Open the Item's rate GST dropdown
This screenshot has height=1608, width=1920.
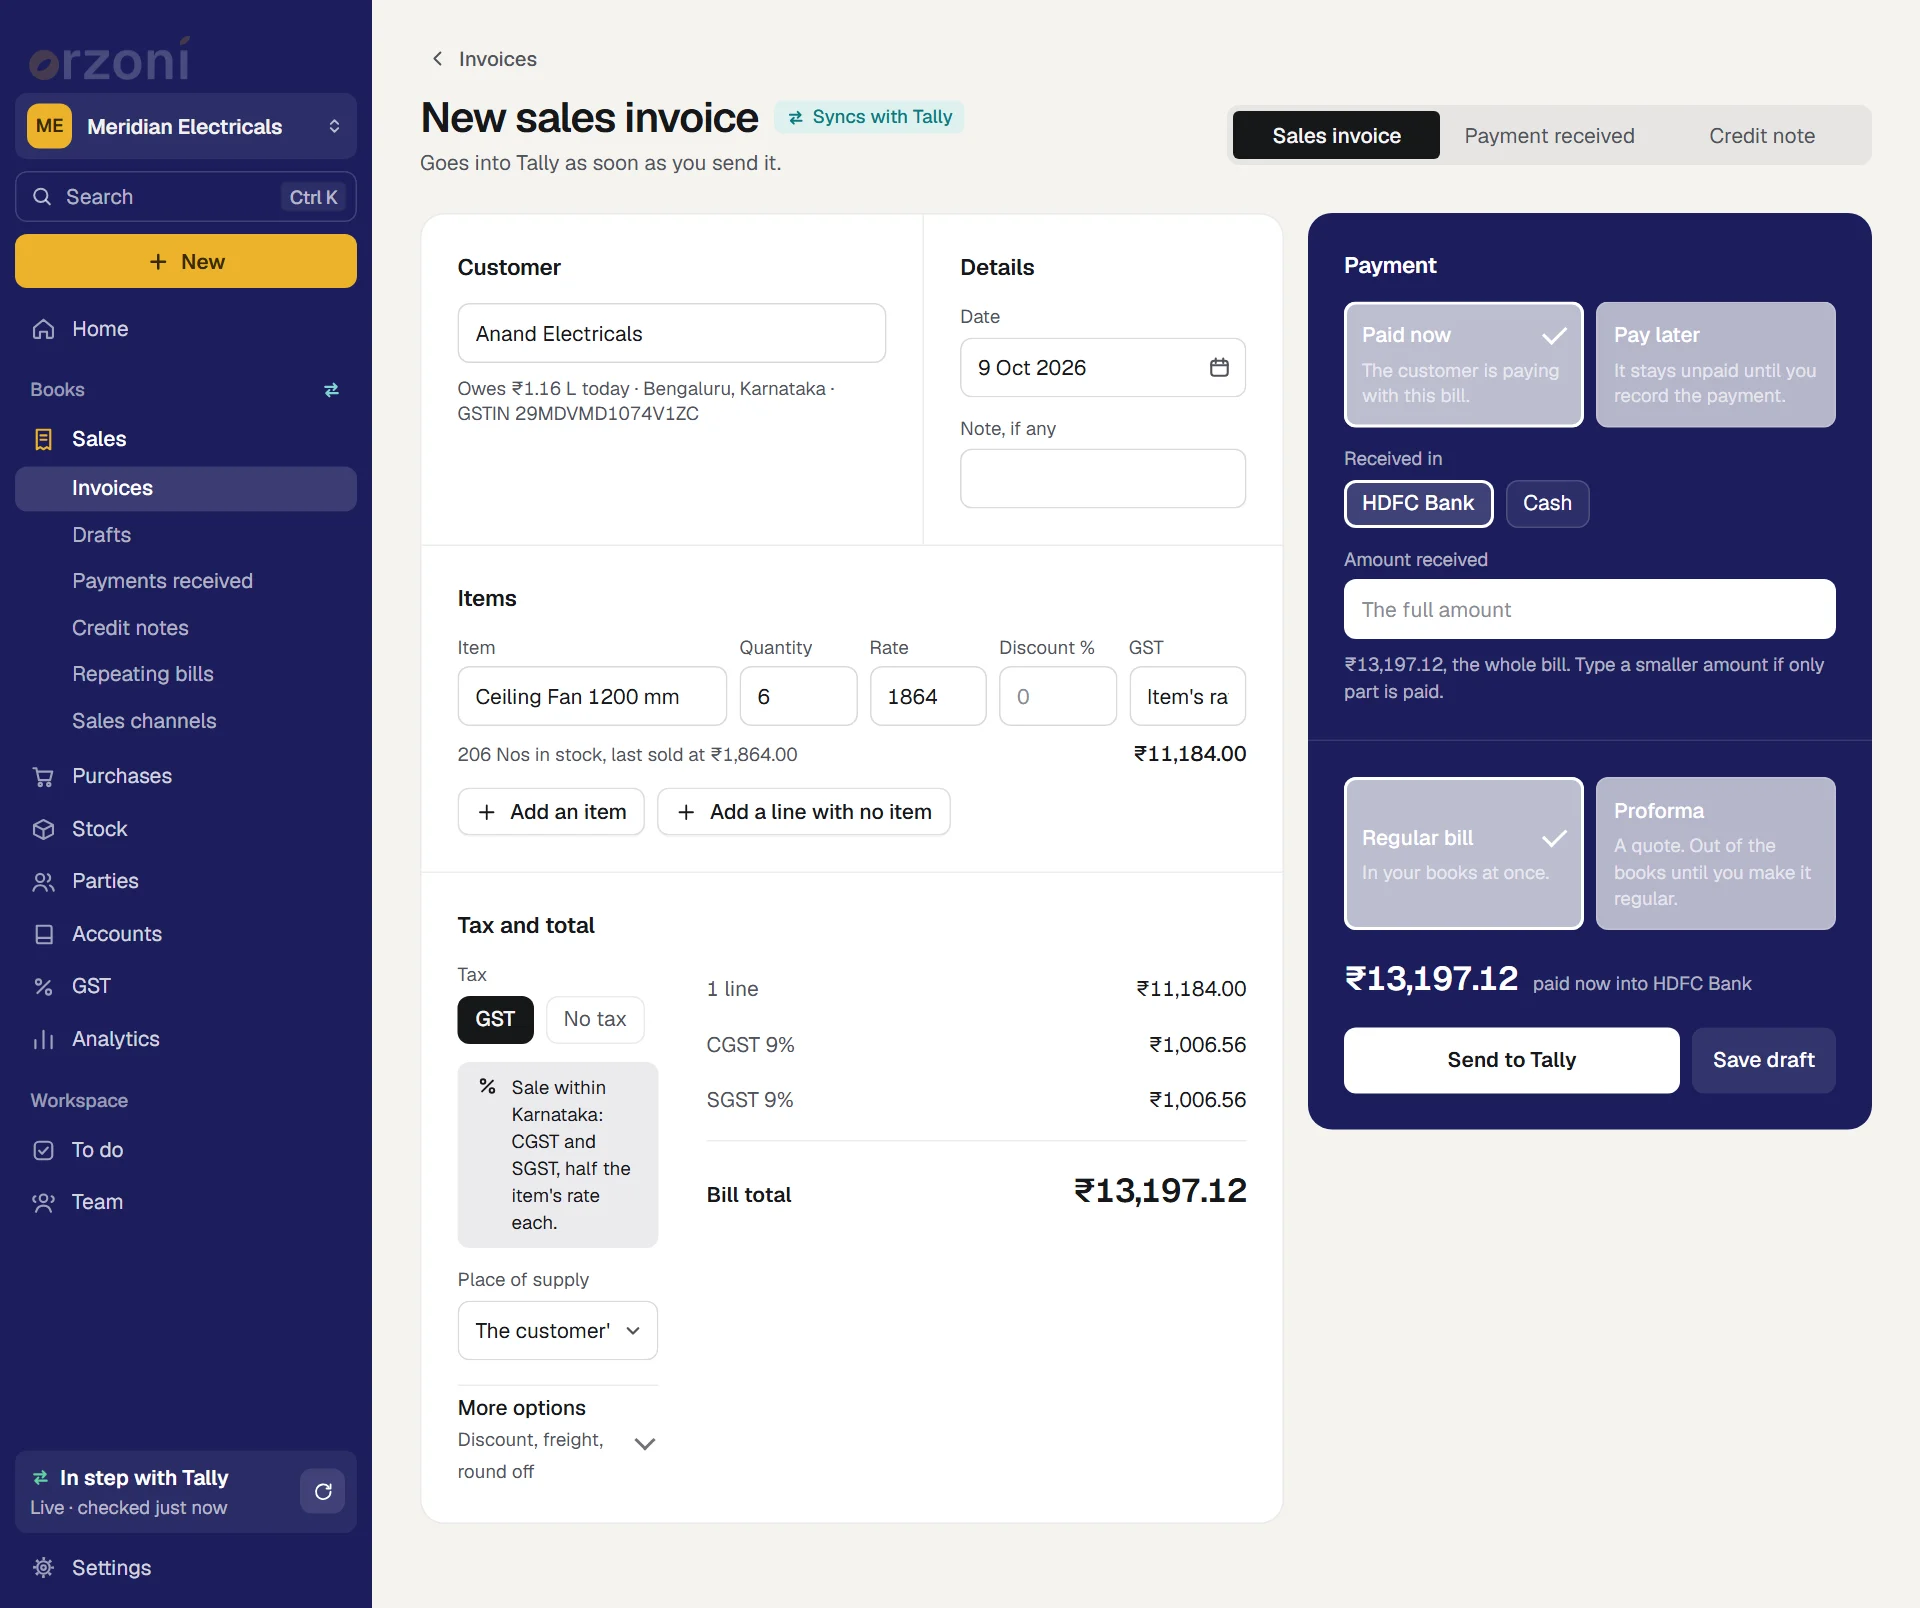[x=1187, y=696]
